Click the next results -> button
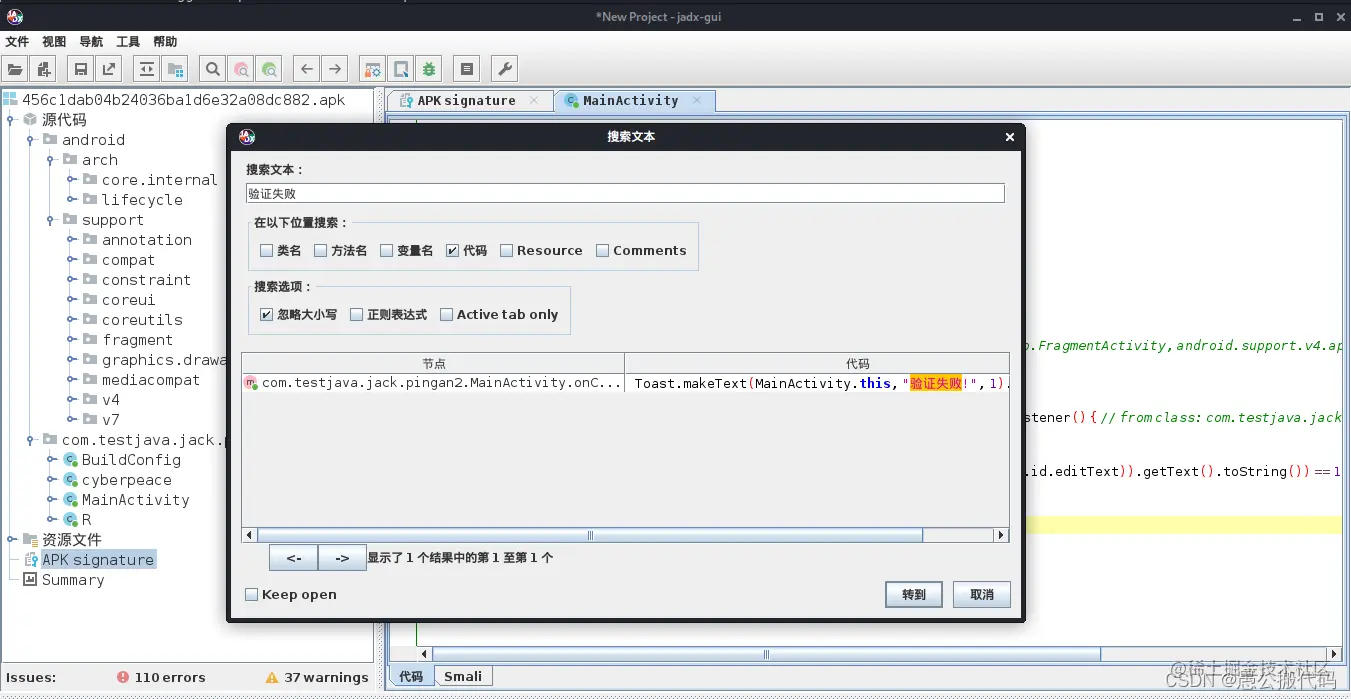Image resolution: width=1351 pixels, height=699 pixels. [x=342, y=558]
